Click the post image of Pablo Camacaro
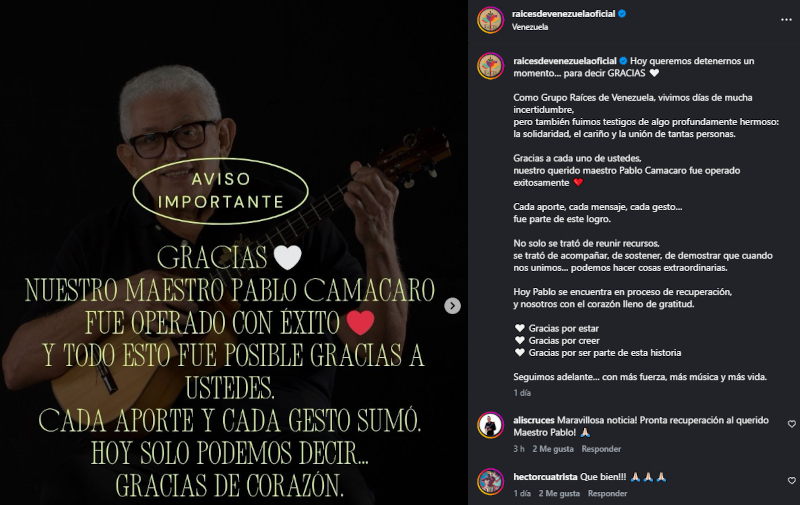This screenshot has width=800, height=505. click(234, 252)
